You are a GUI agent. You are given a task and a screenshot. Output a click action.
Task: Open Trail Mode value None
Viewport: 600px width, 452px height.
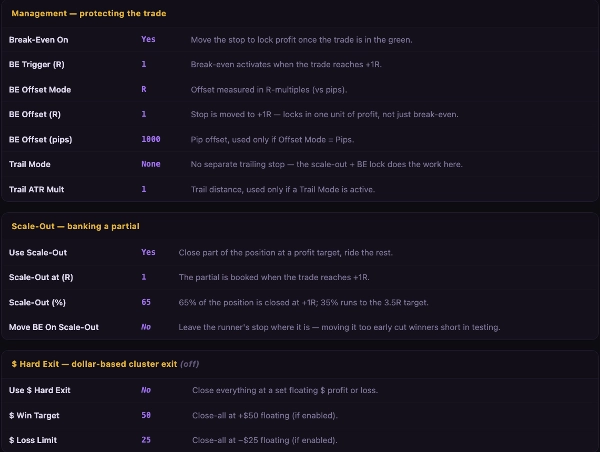coord(151,164)
